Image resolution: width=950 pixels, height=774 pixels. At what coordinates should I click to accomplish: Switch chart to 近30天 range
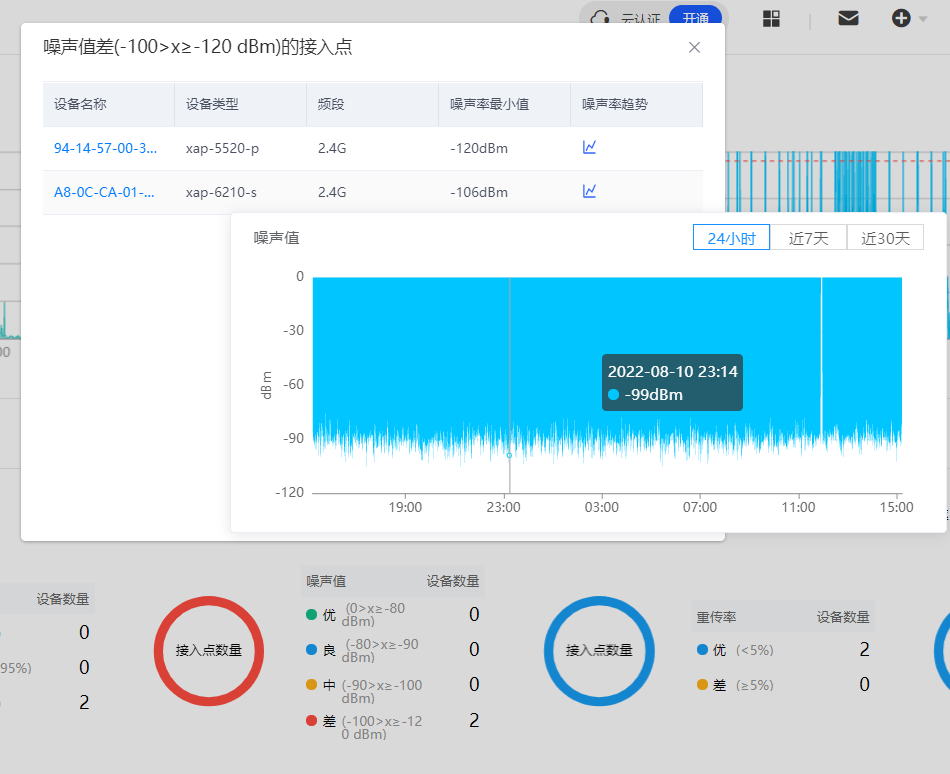885,238
